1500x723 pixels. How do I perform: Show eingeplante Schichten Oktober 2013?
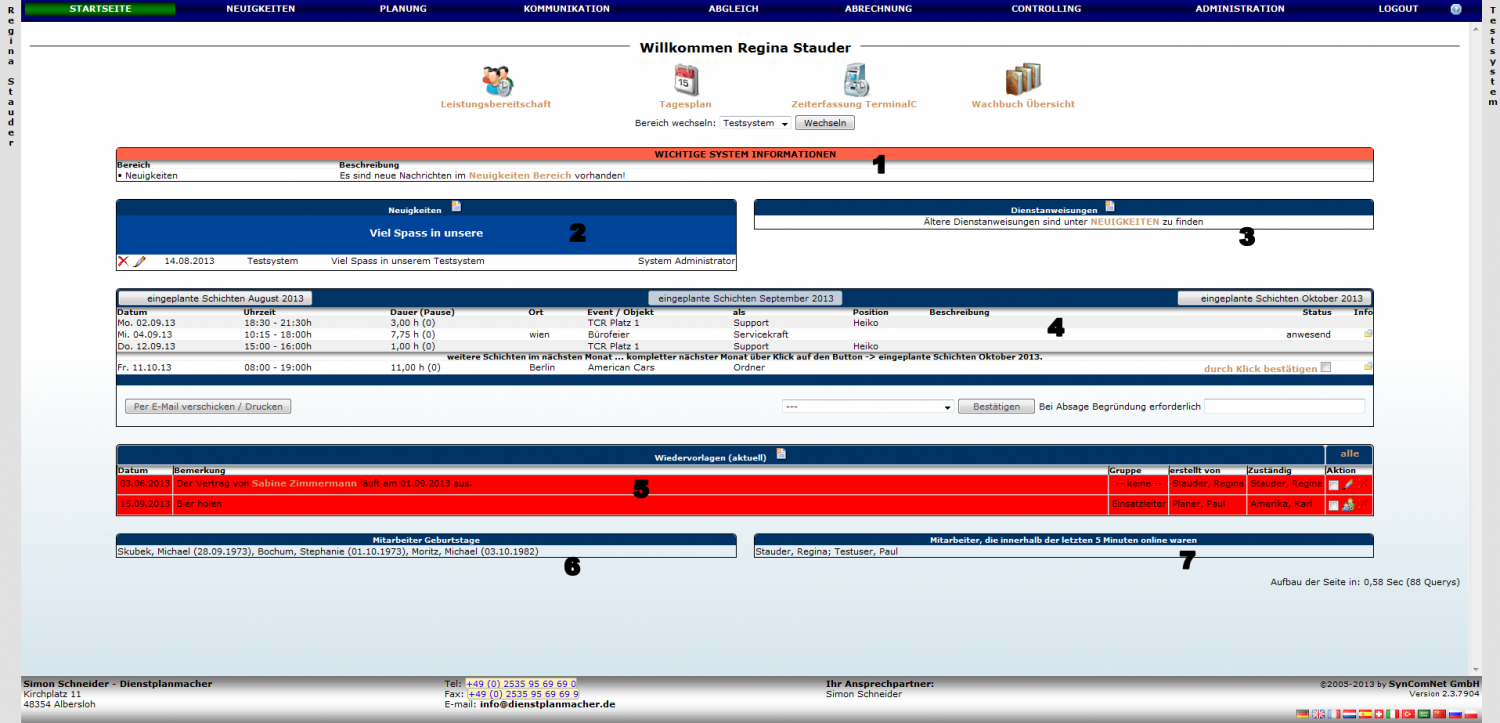click(x=1274, y=298)
